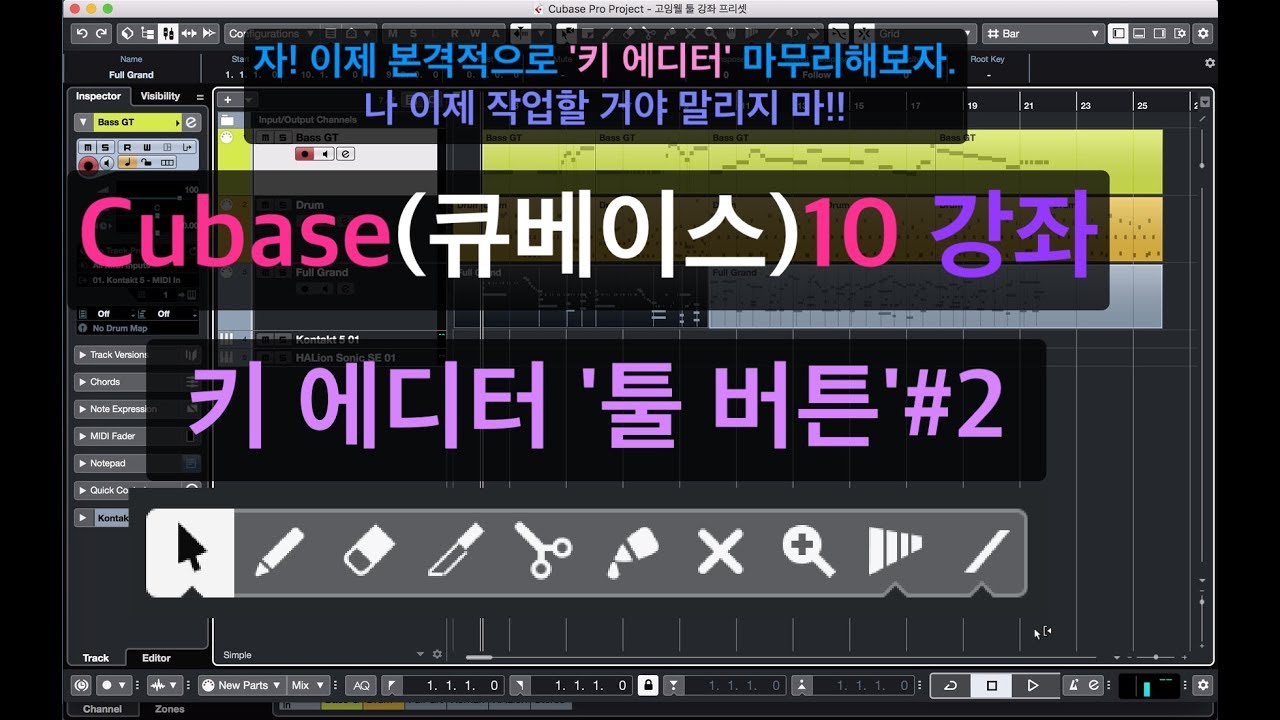This screenshot has width=1280, height=720.
Task: Toggle Inspector record enable button
Action: tap(88, 164)
